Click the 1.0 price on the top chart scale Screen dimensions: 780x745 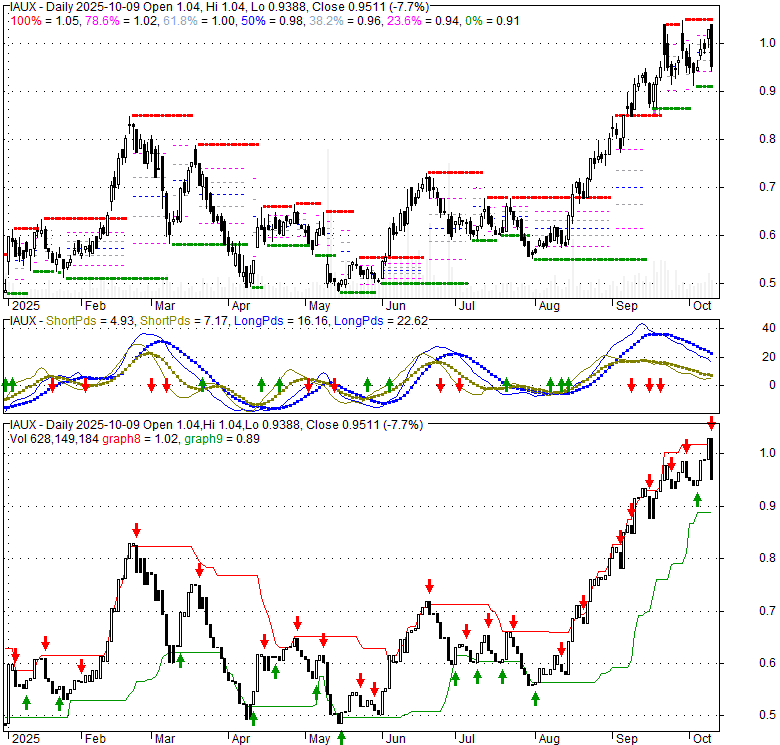click(768, 43)
